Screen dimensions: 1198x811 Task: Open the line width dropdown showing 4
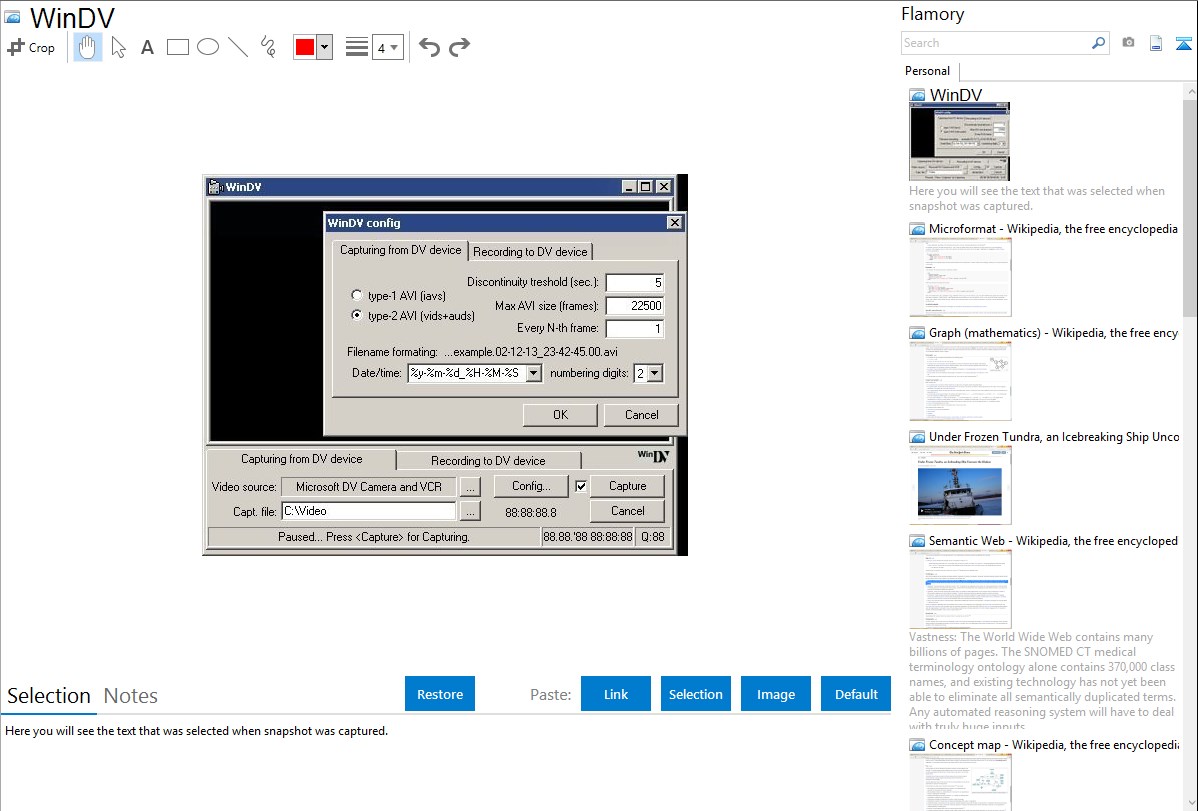(x=387, y=47)
